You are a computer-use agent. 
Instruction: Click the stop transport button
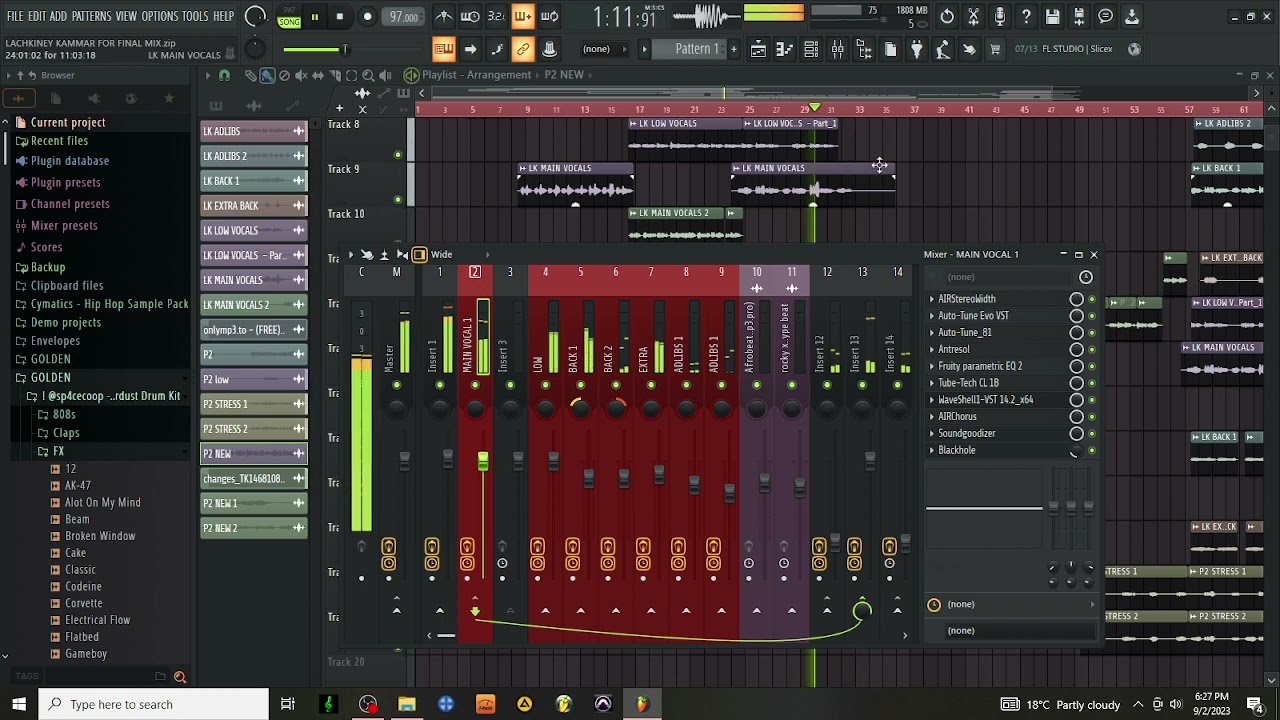click(x=340, y=17)
